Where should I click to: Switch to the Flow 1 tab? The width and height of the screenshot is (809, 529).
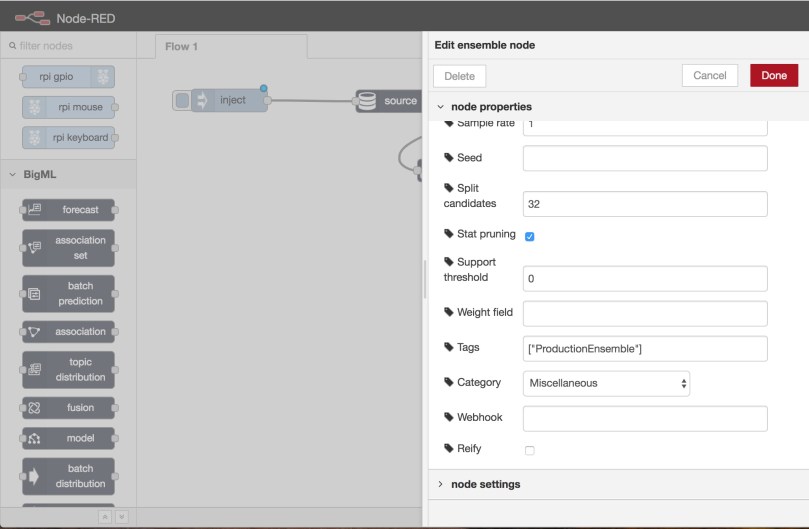click(231, 46)
